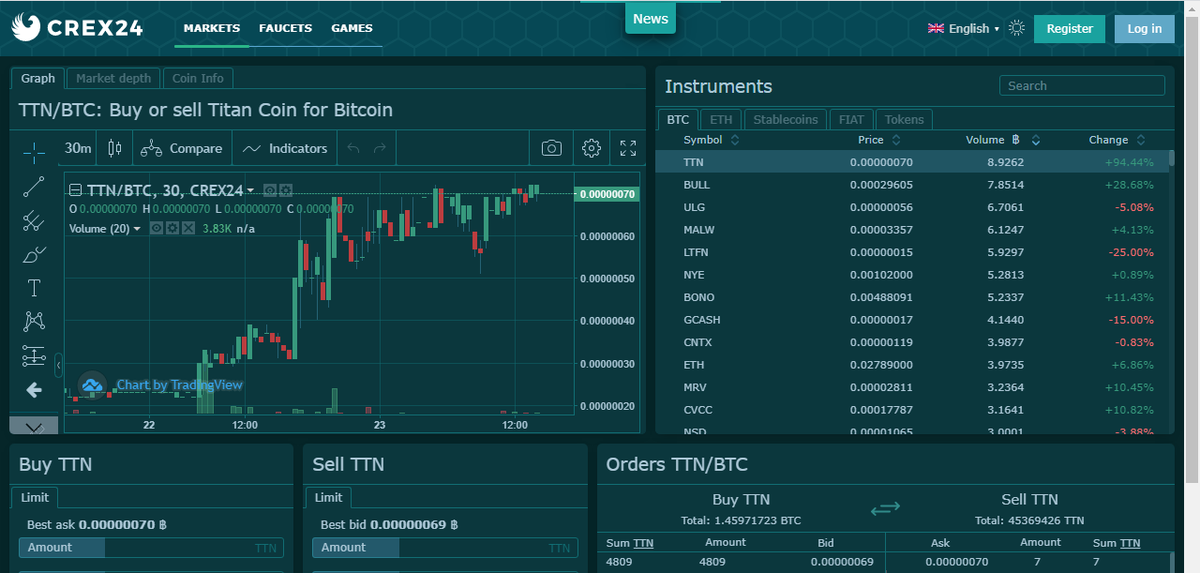Screen dimensions: 1200x573
Task: Click the TradingView cloud logo
Action: 92,385
